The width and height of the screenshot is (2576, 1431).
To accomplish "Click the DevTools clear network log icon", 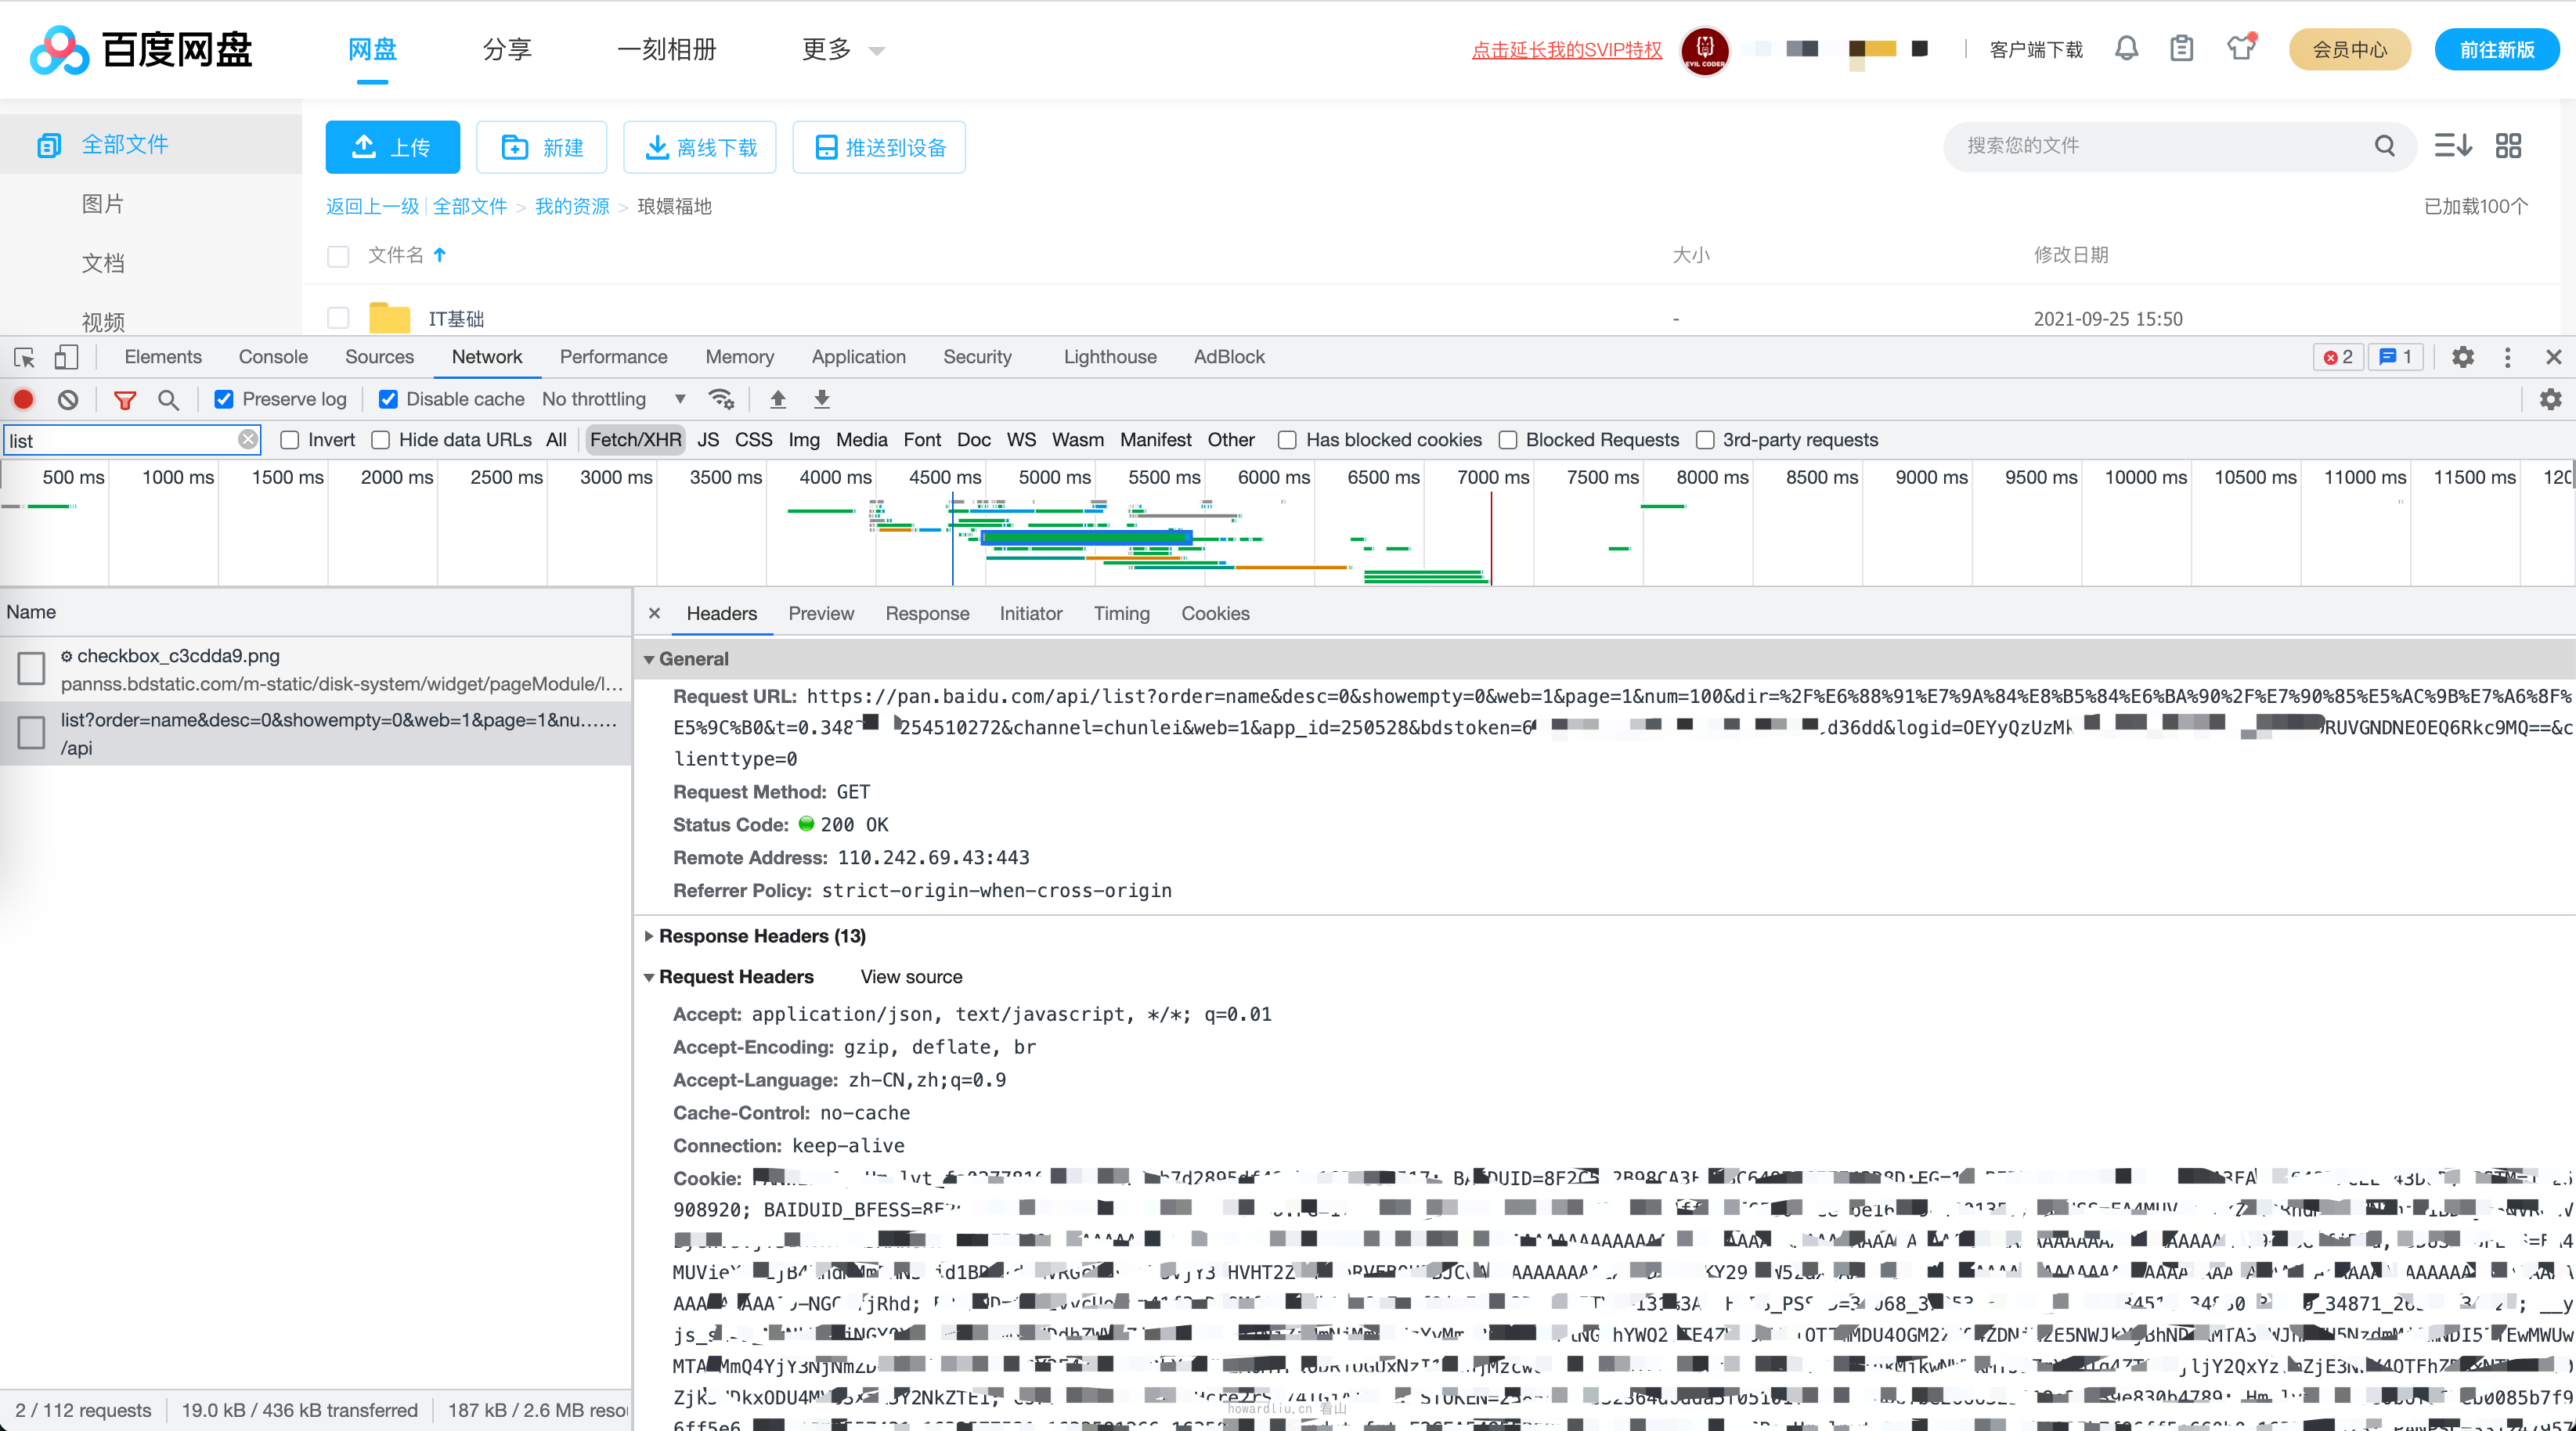I will coord(68,400).
